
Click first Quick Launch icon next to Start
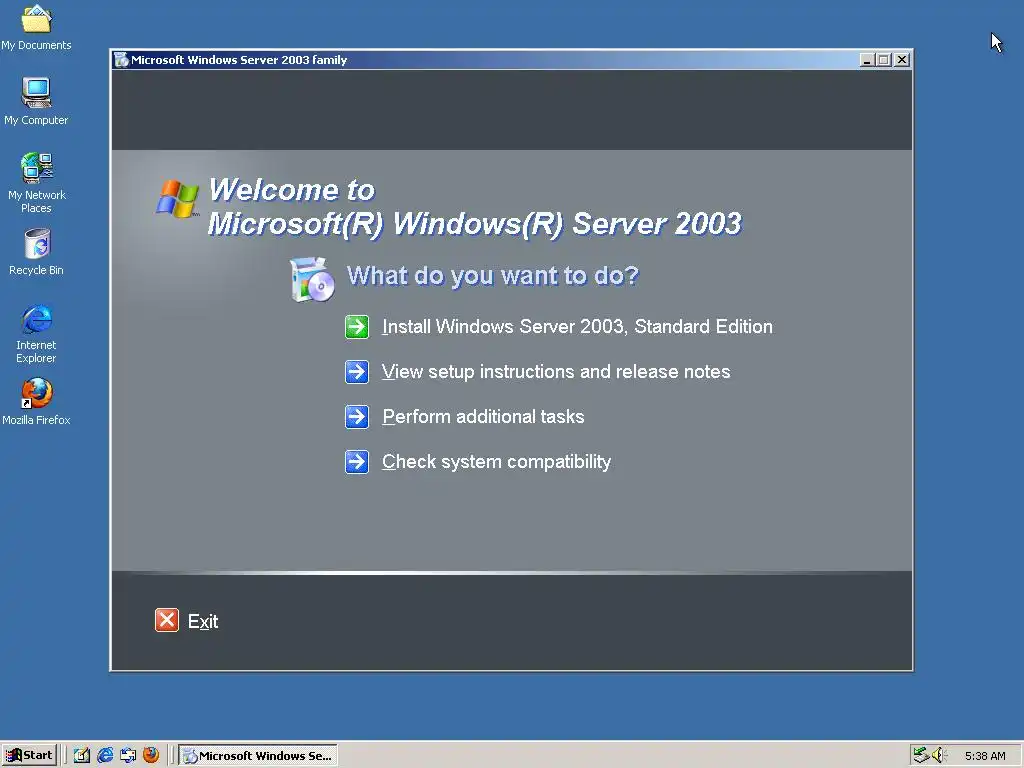pos(82,756)
